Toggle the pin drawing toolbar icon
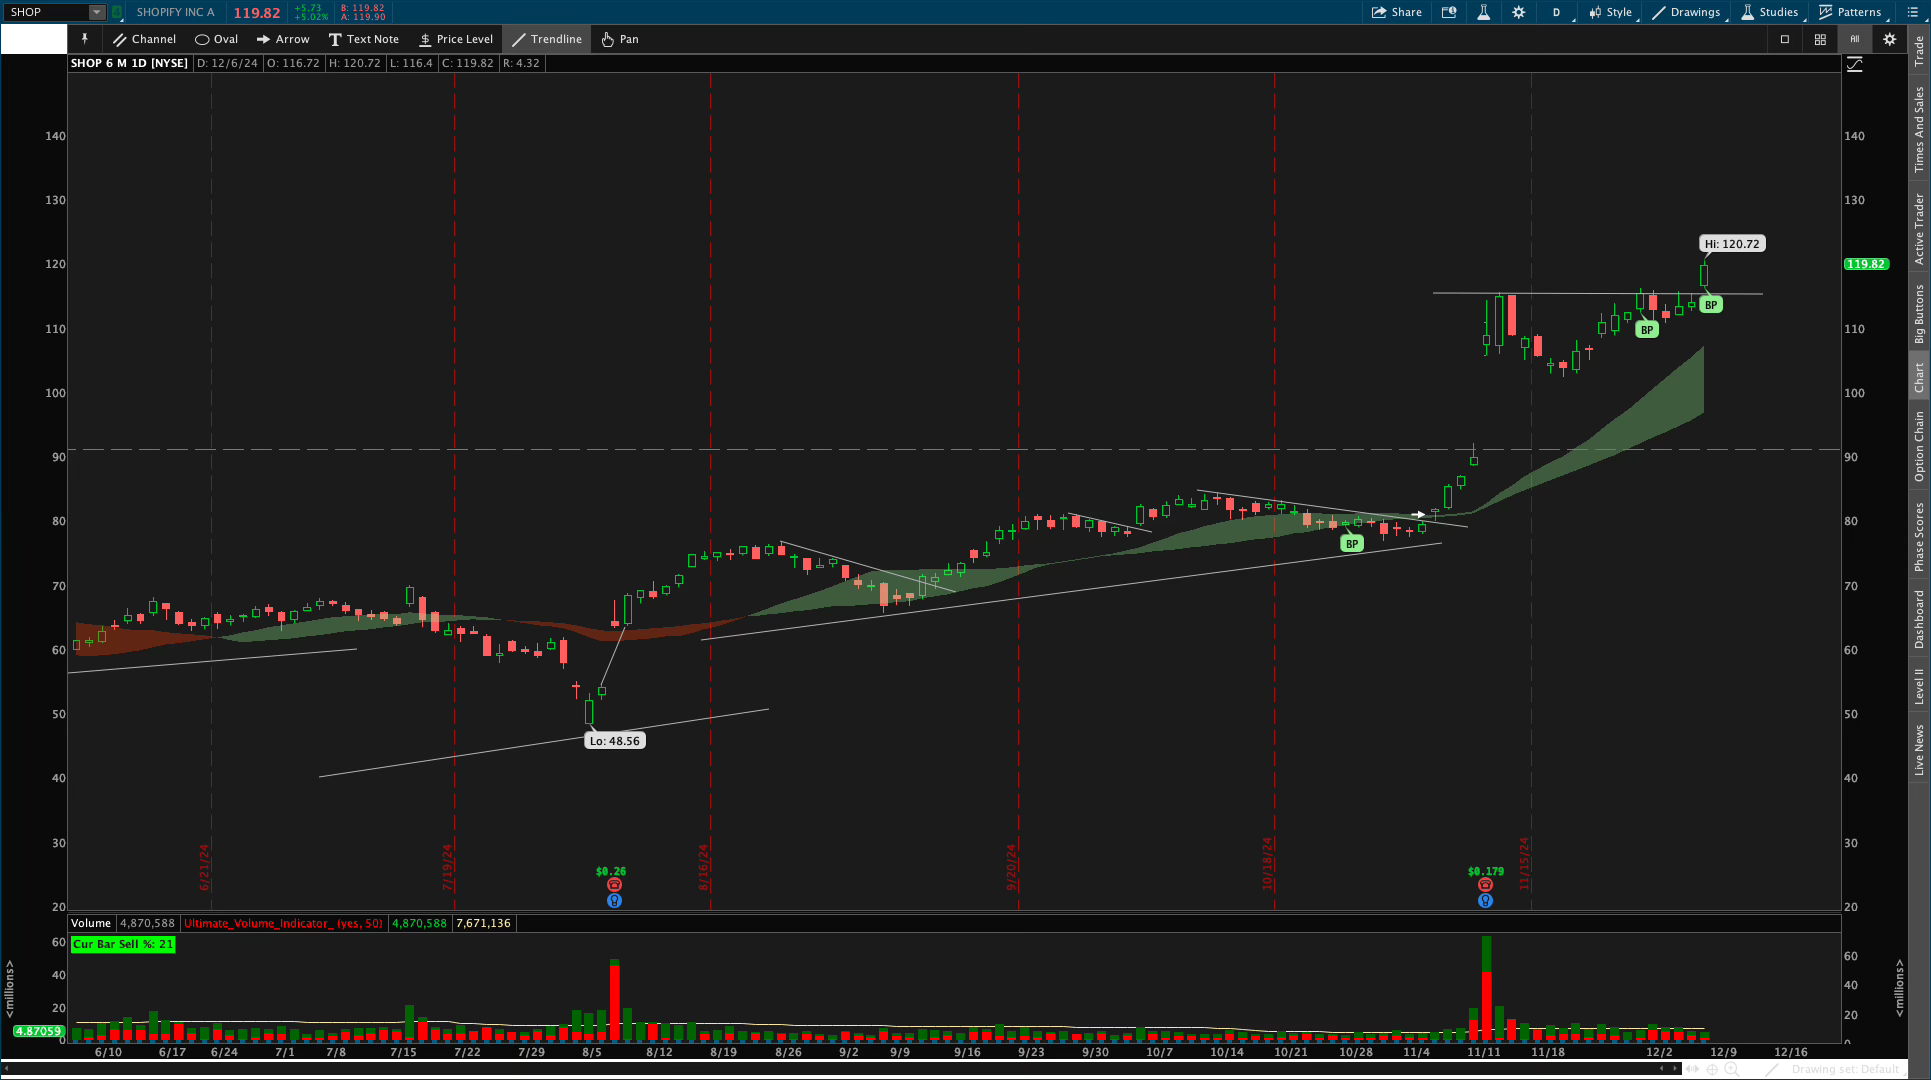The image size is (1931, 1080). (x=85, y=39)
